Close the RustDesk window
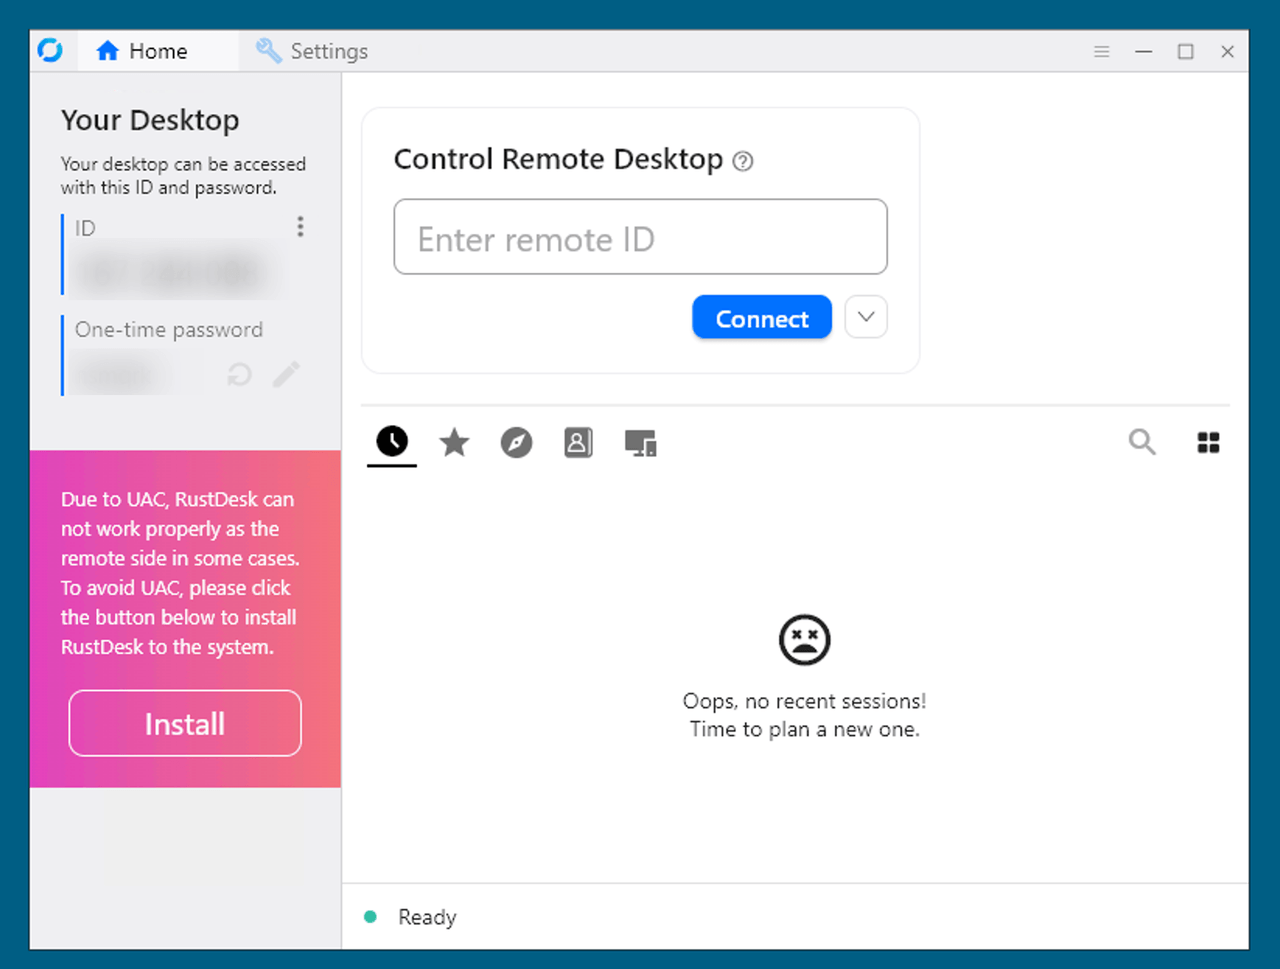This screenshot has width=1280, height=969. coord(1228,51)
